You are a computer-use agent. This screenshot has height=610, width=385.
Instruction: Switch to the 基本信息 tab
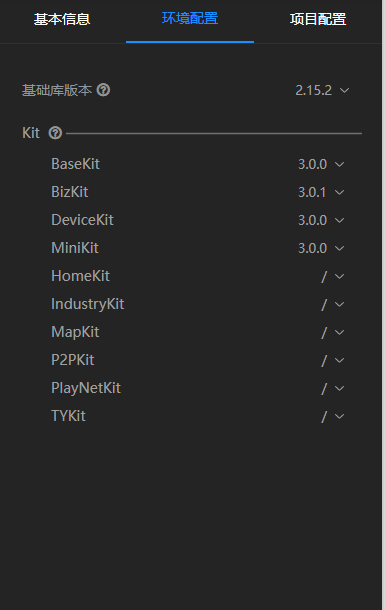pos(62,19)
